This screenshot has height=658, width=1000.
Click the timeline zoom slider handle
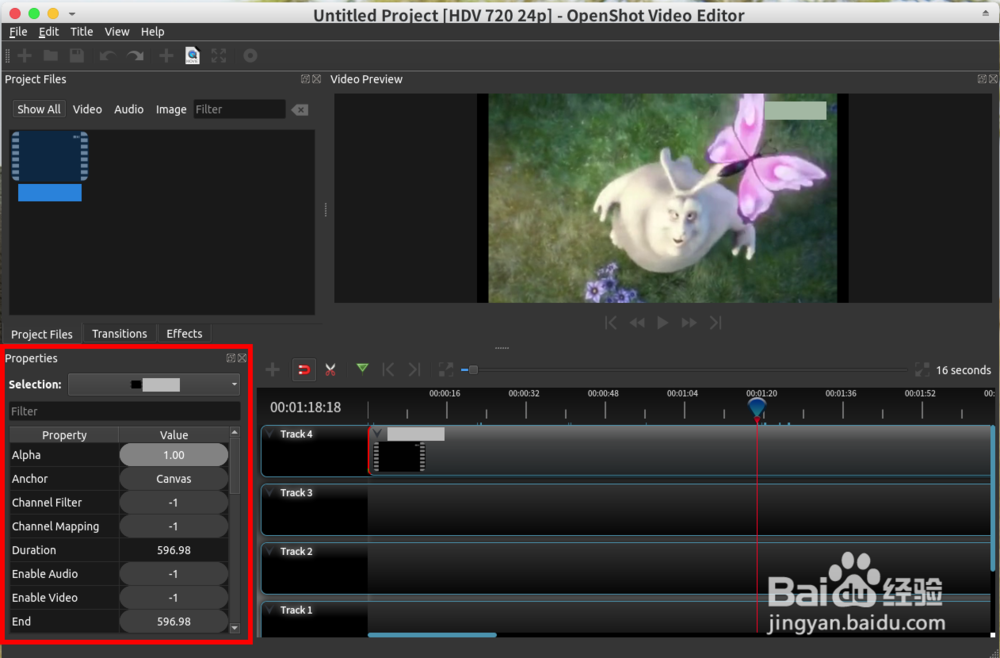(473, 370)
